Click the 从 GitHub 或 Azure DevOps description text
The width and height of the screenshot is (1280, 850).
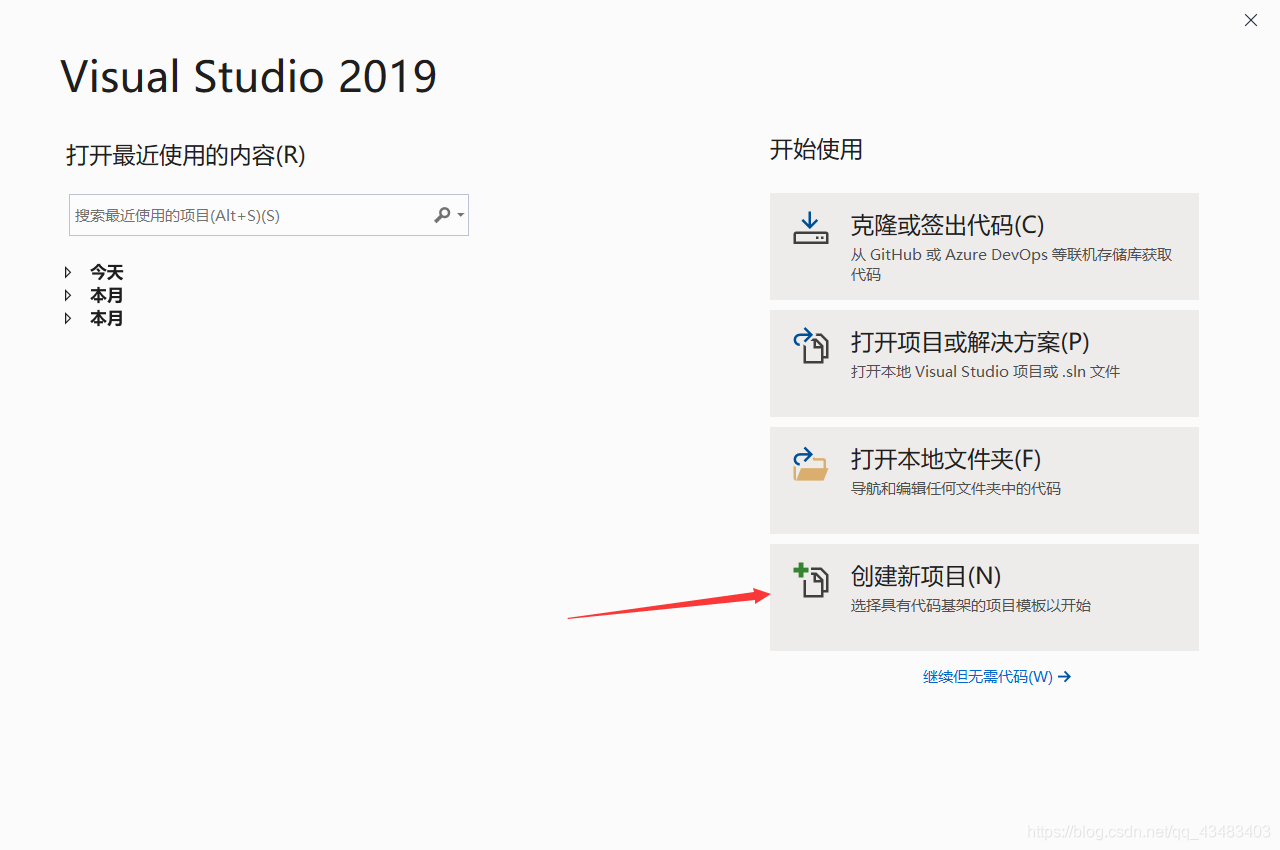1011,264
